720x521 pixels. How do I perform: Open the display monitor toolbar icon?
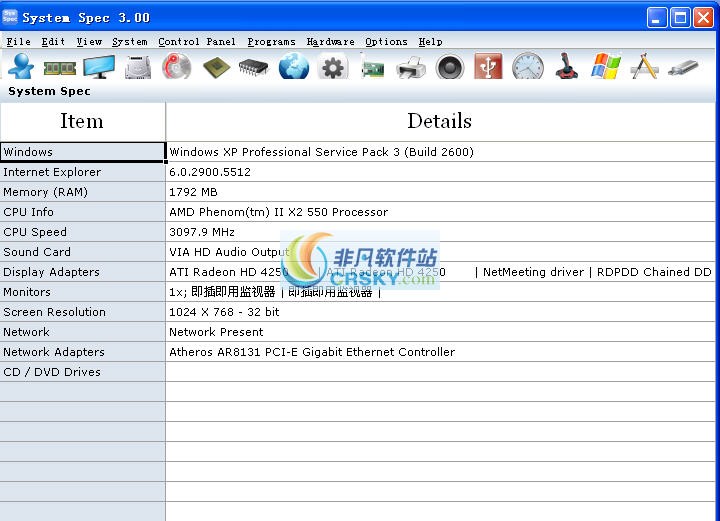pyautogui.click(x=99, y=67)
